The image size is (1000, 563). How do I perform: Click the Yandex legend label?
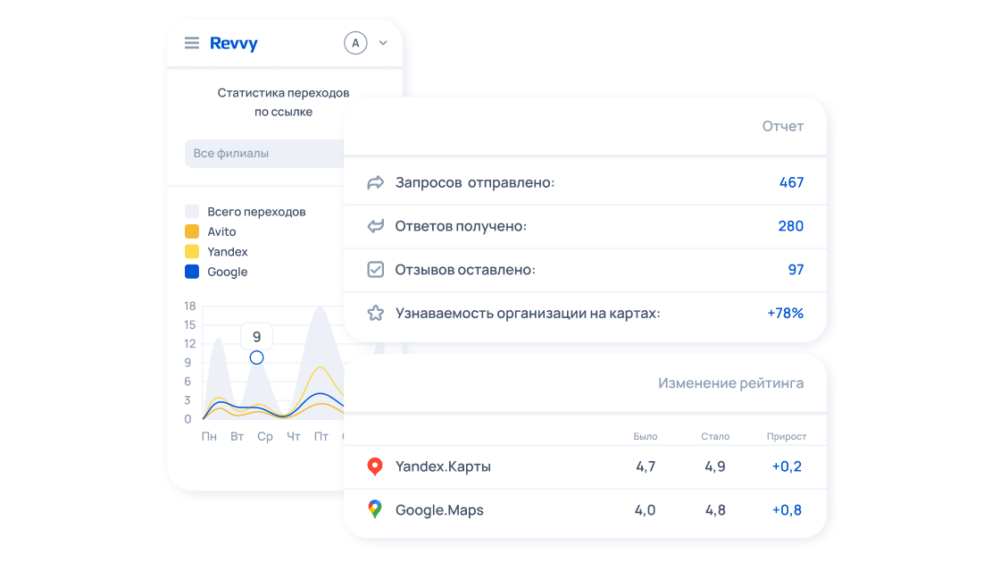tap(228, 252)
